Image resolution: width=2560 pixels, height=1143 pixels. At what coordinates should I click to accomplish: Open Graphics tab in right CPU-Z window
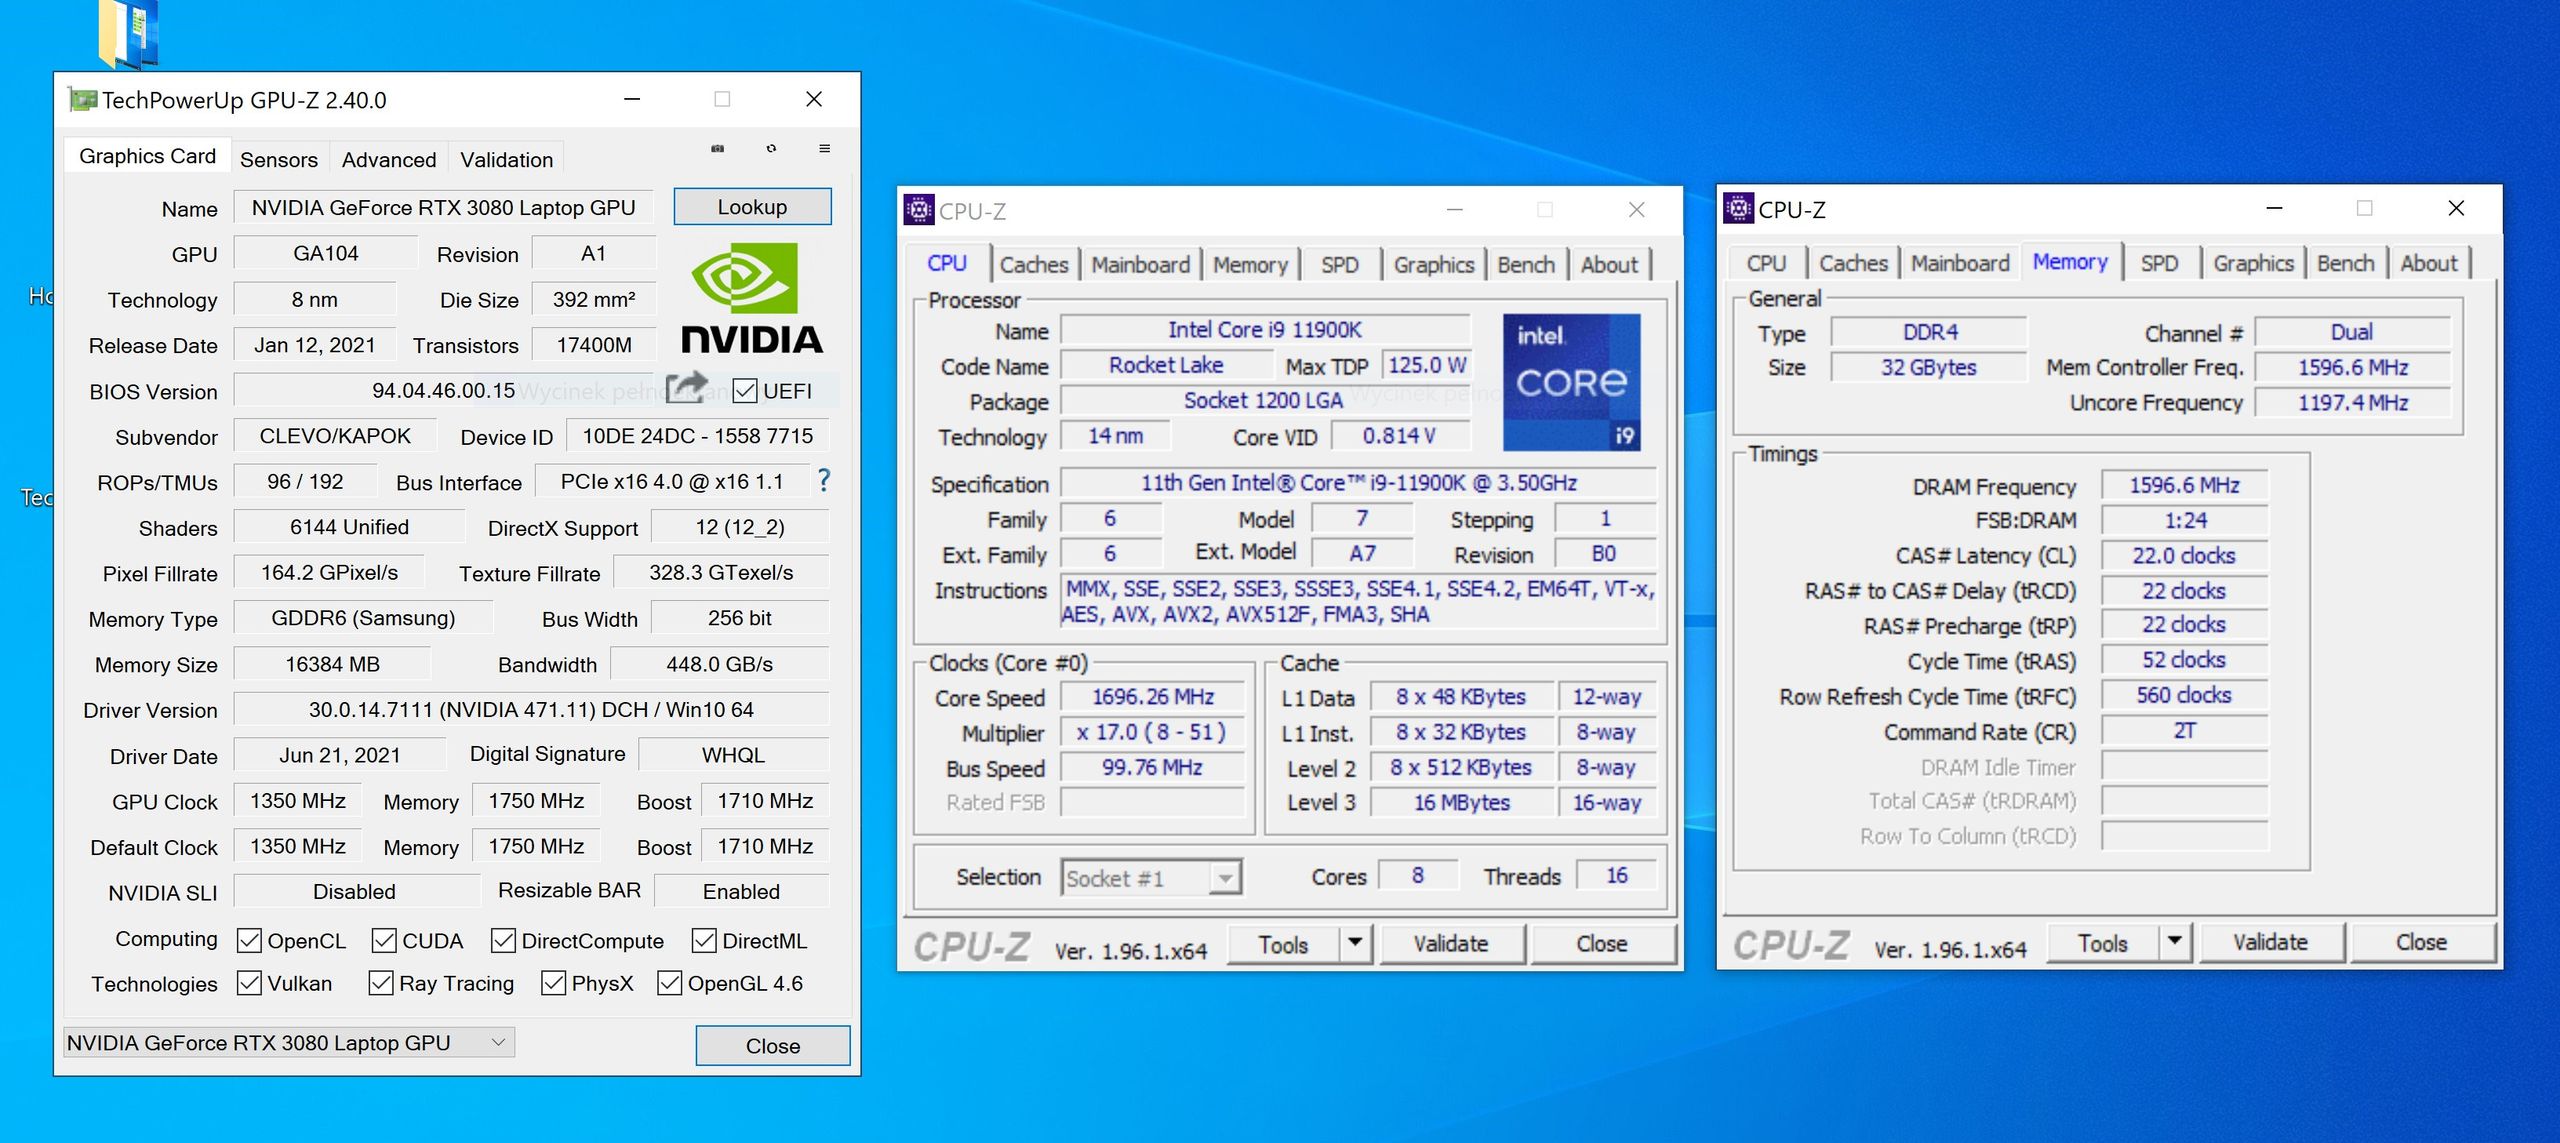(2253, 263)
